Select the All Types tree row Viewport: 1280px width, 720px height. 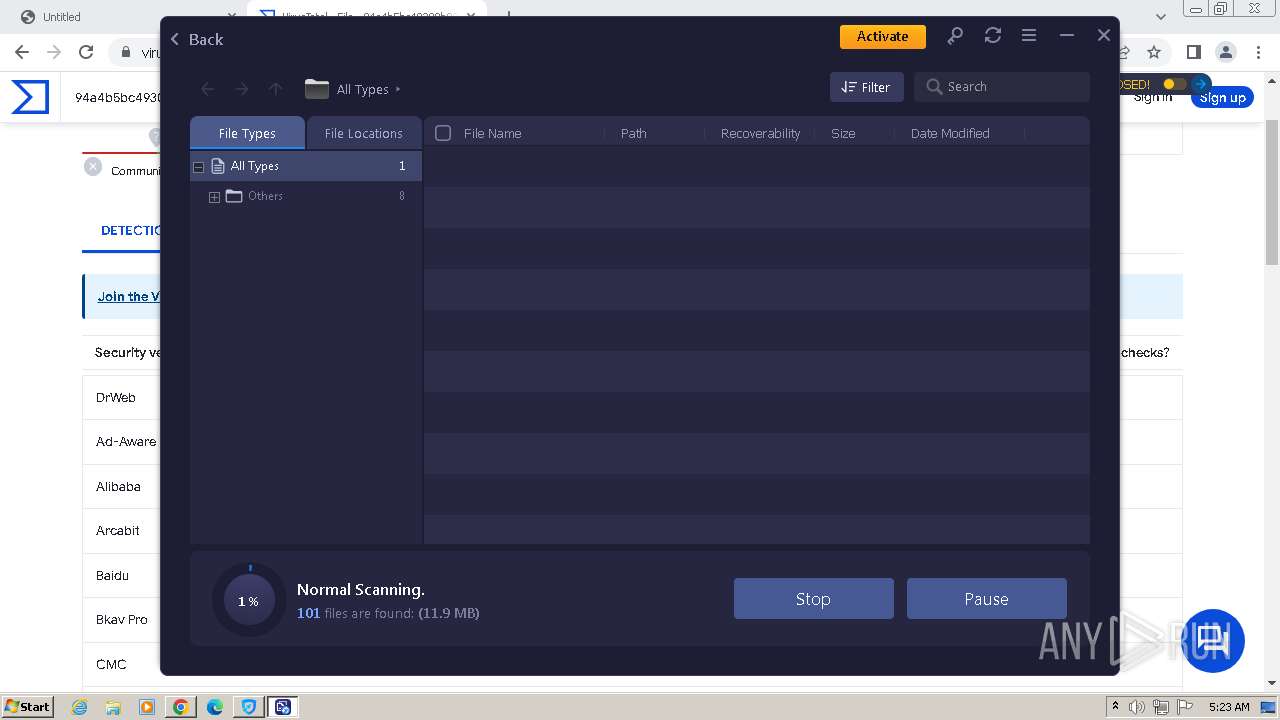306,166
